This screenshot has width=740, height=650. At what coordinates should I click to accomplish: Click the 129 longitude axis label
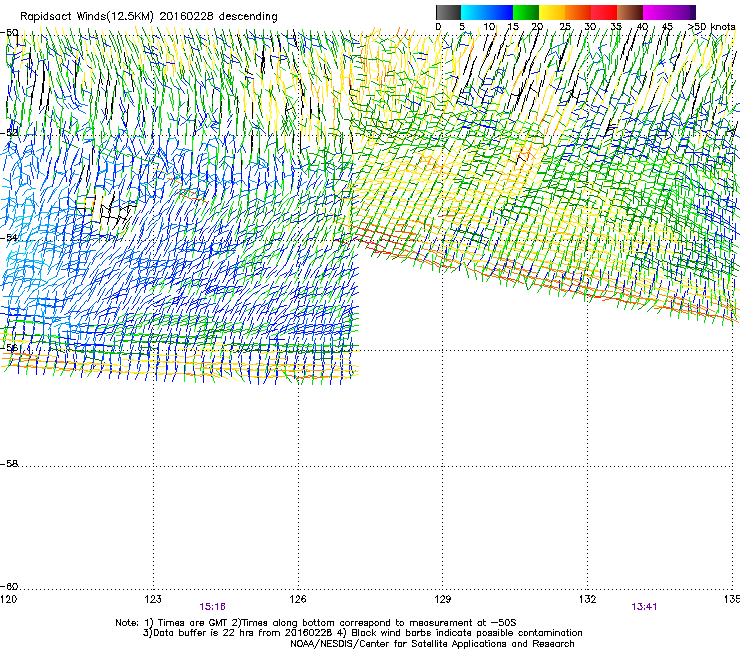442,599
